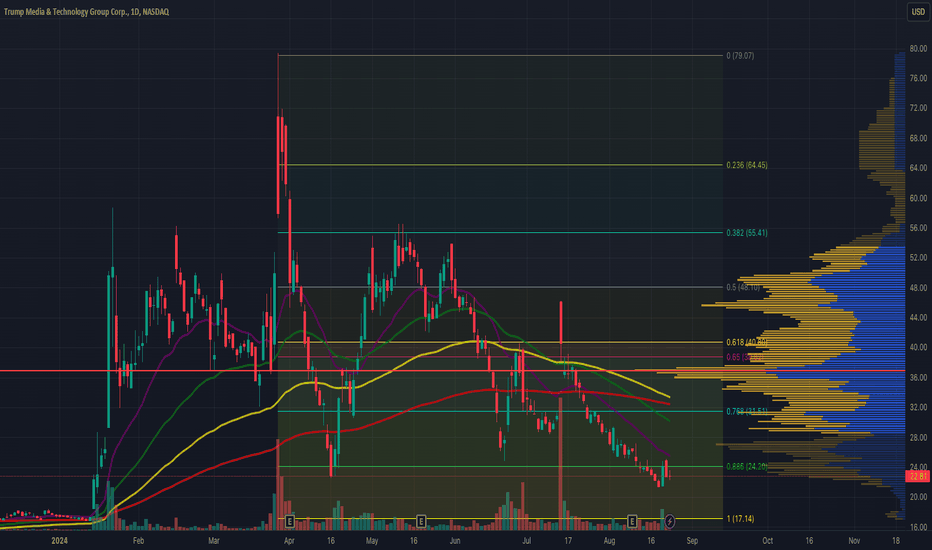This screenshot has width=932, height=550.
Task: Click the earnings marker E near Apr
Action: 289,521
